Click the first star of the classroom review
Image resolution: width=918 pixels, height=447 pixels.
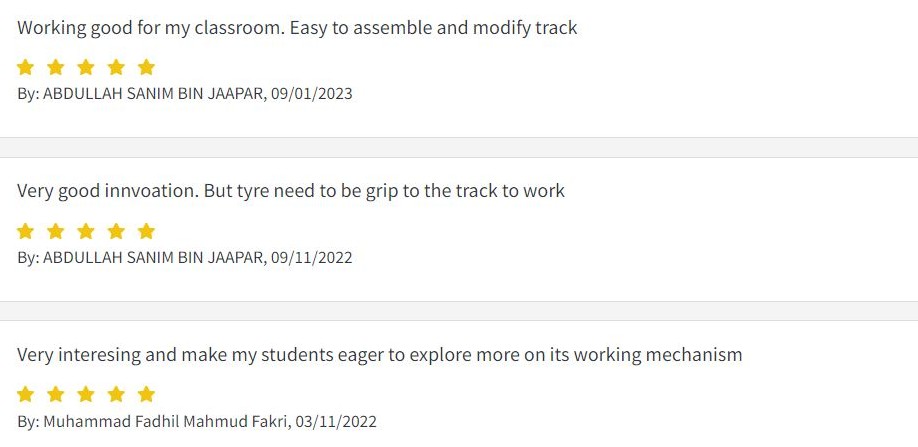[25, 67]
